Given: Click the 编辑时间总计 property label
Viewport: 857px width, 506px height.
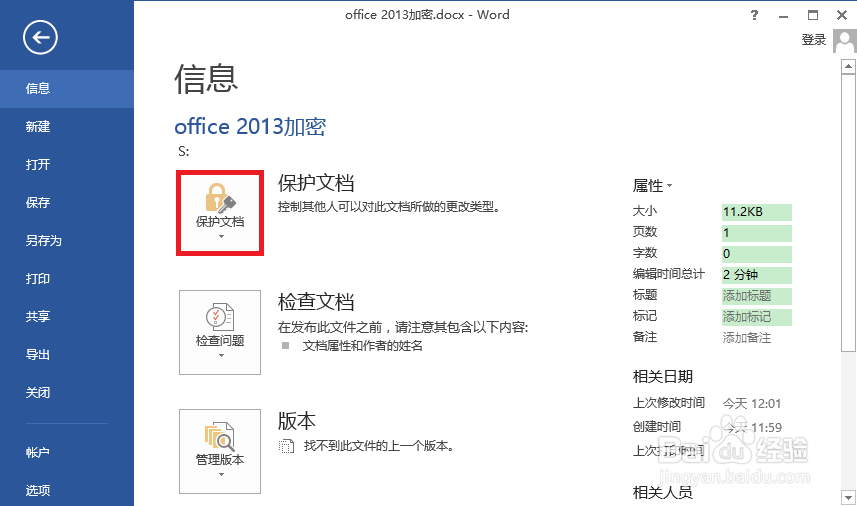Looking at the screenshot, I should (668, 274).
